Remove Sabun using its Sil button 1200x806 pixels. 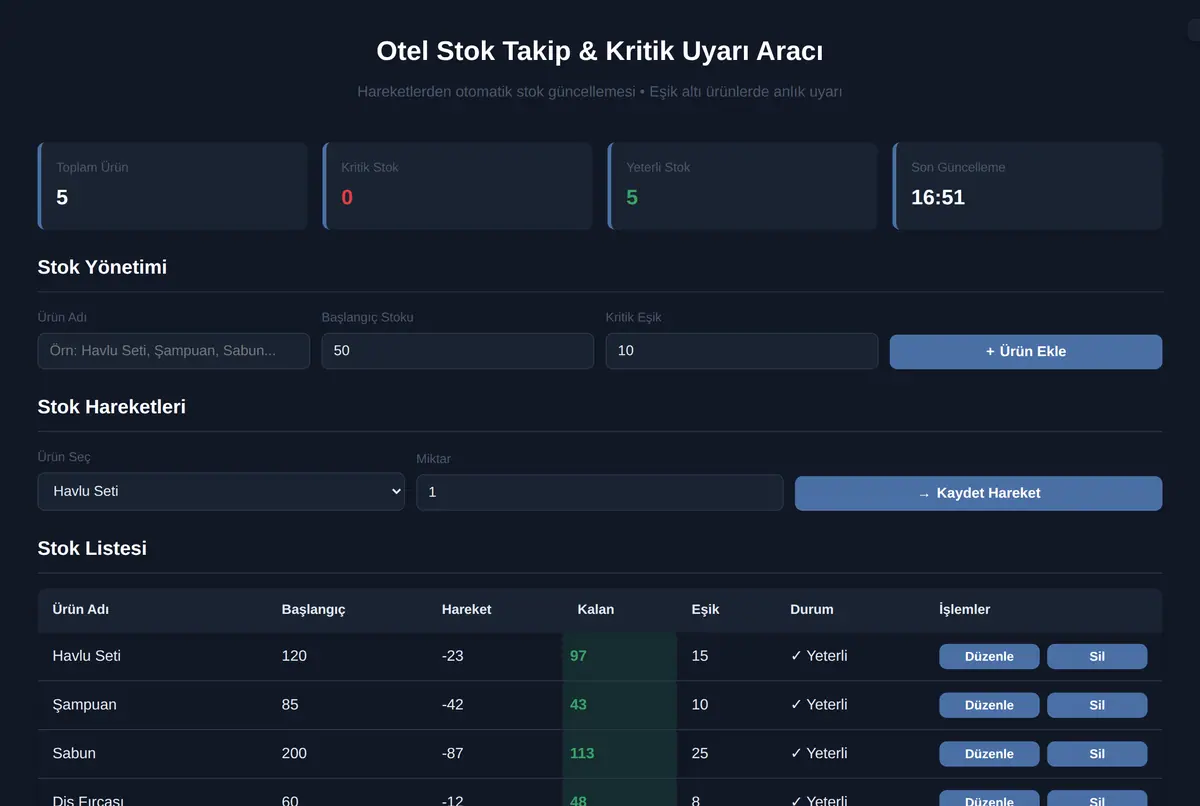1097,754
